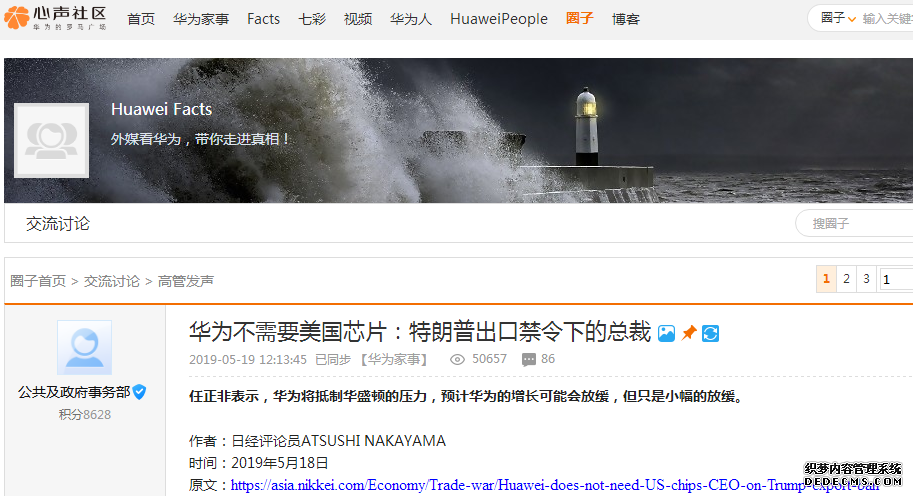Switch to the 交流讨论 tab
This screenshot has height=496, width=913.
58,224
